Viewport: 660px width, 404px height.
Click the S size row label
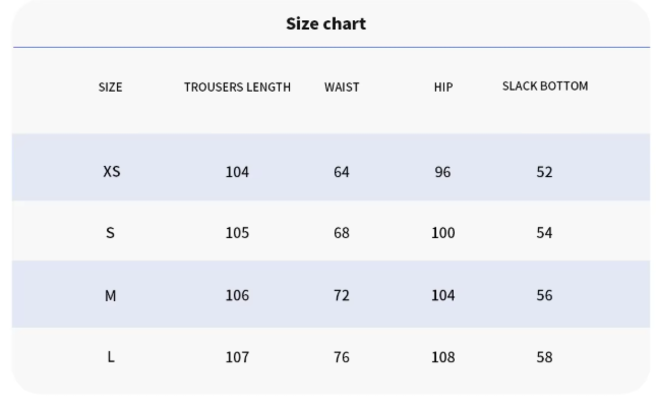pos(111,233)
